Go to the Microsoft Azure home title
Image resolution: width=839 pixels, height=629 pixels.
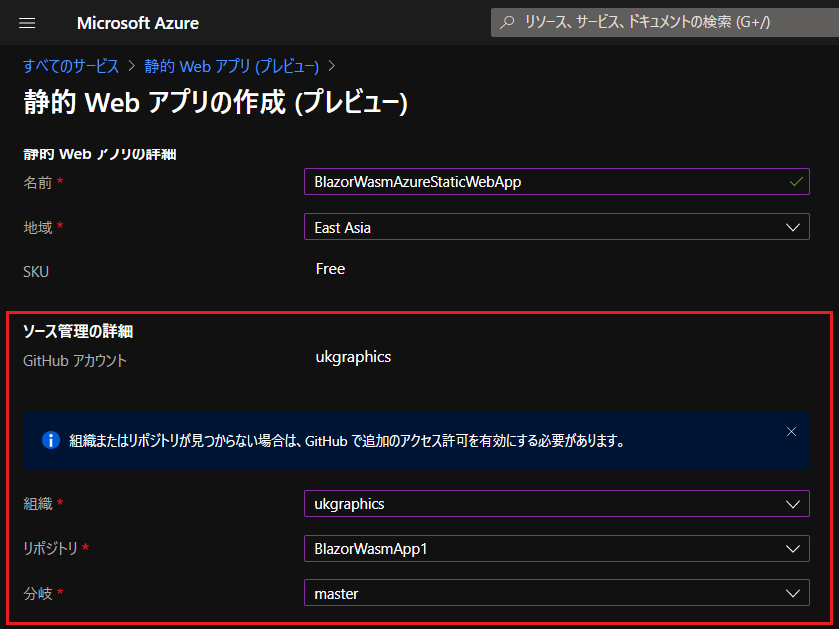(138, 23)
